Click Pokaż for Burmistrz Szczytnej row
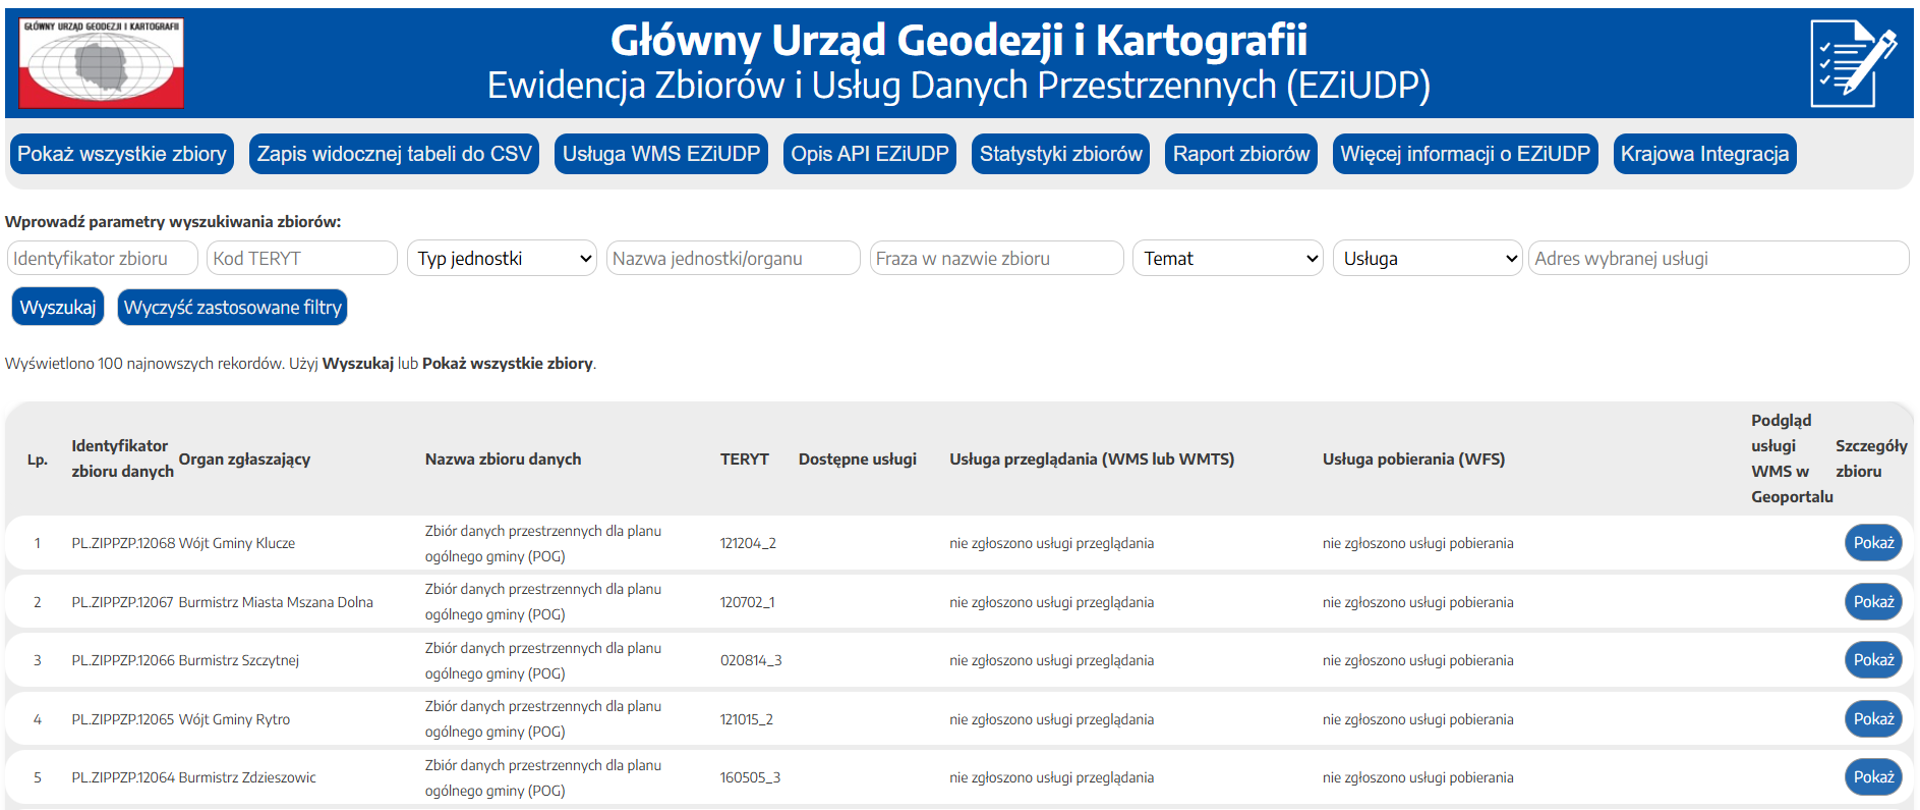Screen dimensions: 1920x810 click(1873, 660)
